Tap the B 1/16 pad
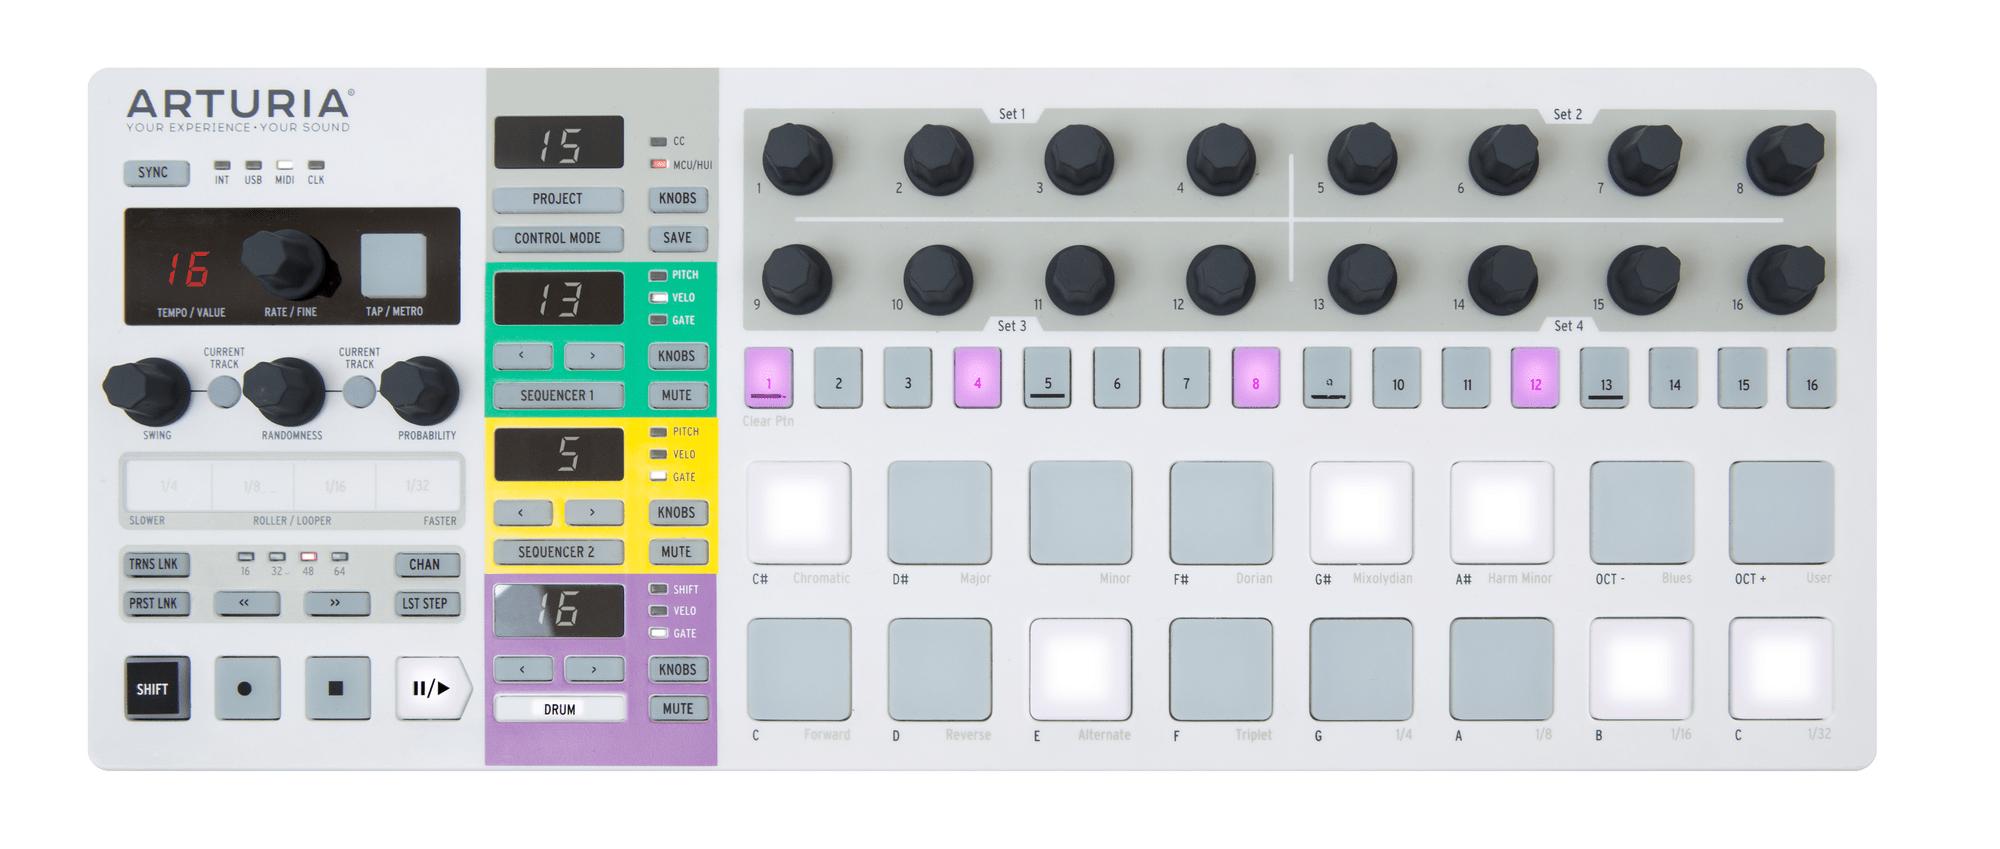The width and height of the screenshot is (2000, 849). (x=1642, y=669)
